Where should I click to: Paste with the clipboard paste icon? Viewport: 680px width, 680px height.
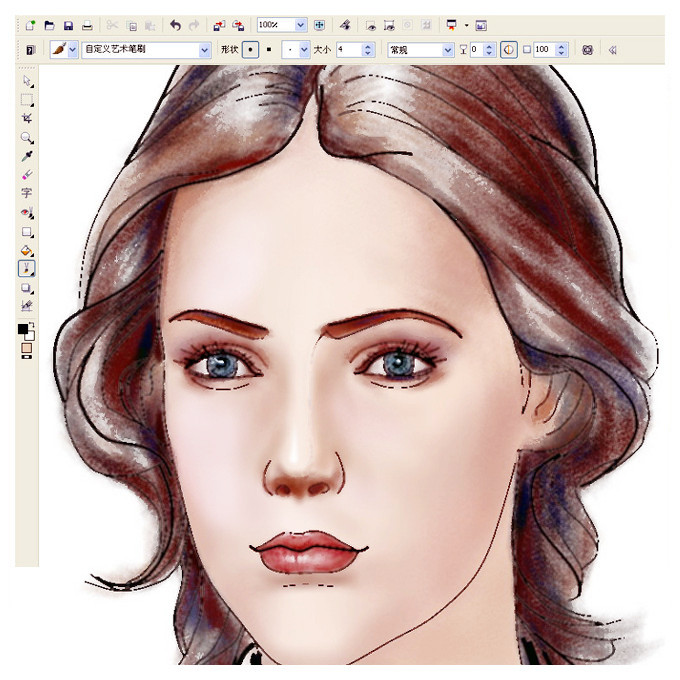click(150, 26)
